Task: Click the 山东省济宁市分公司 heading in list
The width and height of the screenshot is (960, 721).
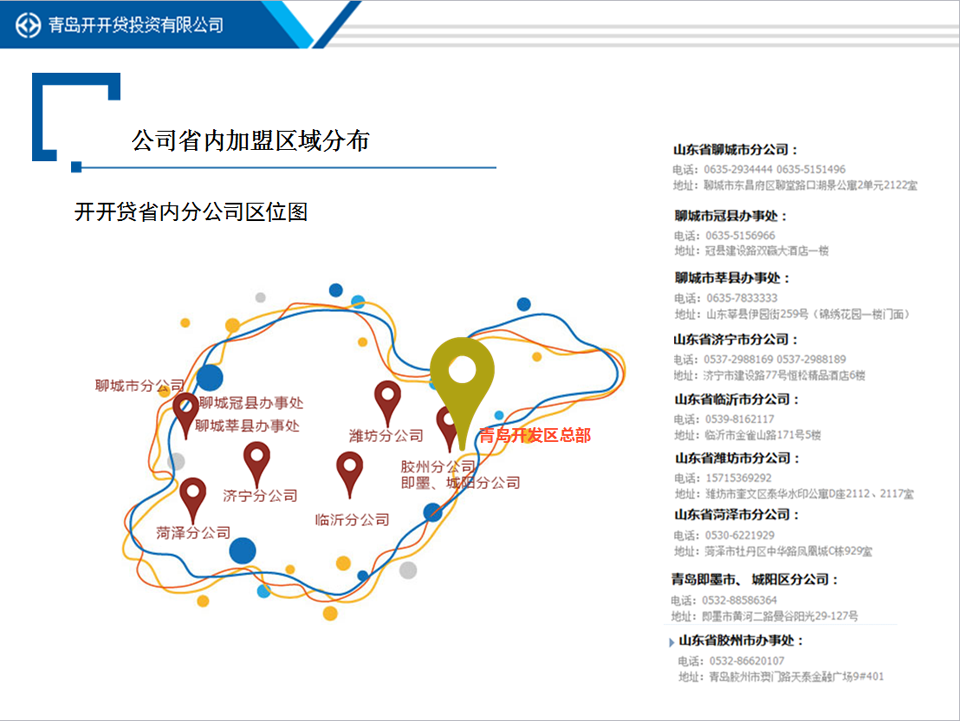Action: click(x=736, y=340)
